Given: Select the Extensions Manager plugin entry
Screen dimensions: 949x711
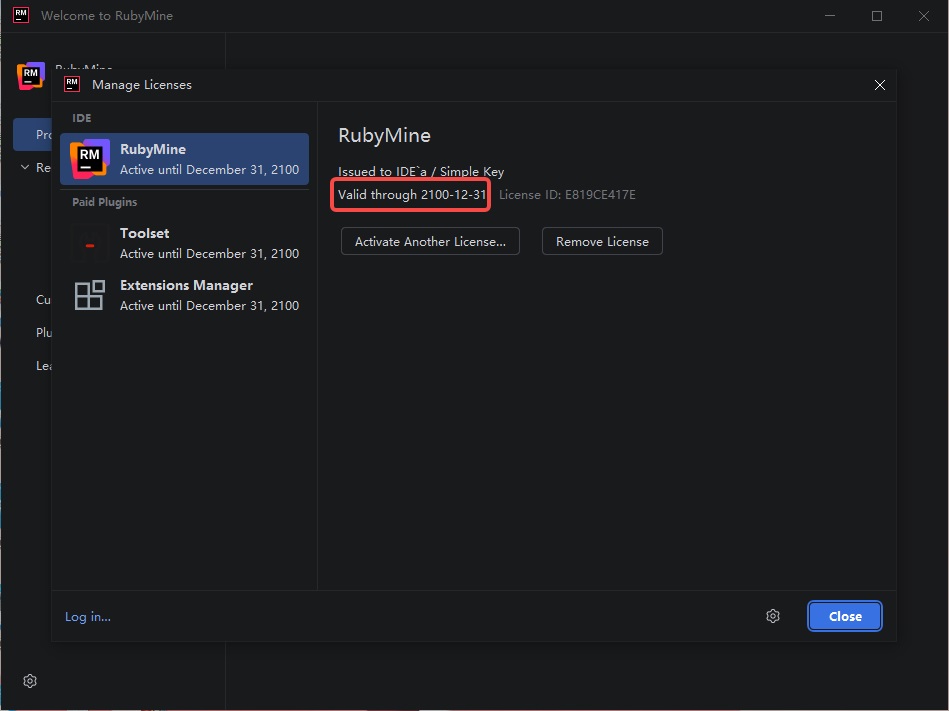Looking at the screenshot, I should tap(184, 295).
